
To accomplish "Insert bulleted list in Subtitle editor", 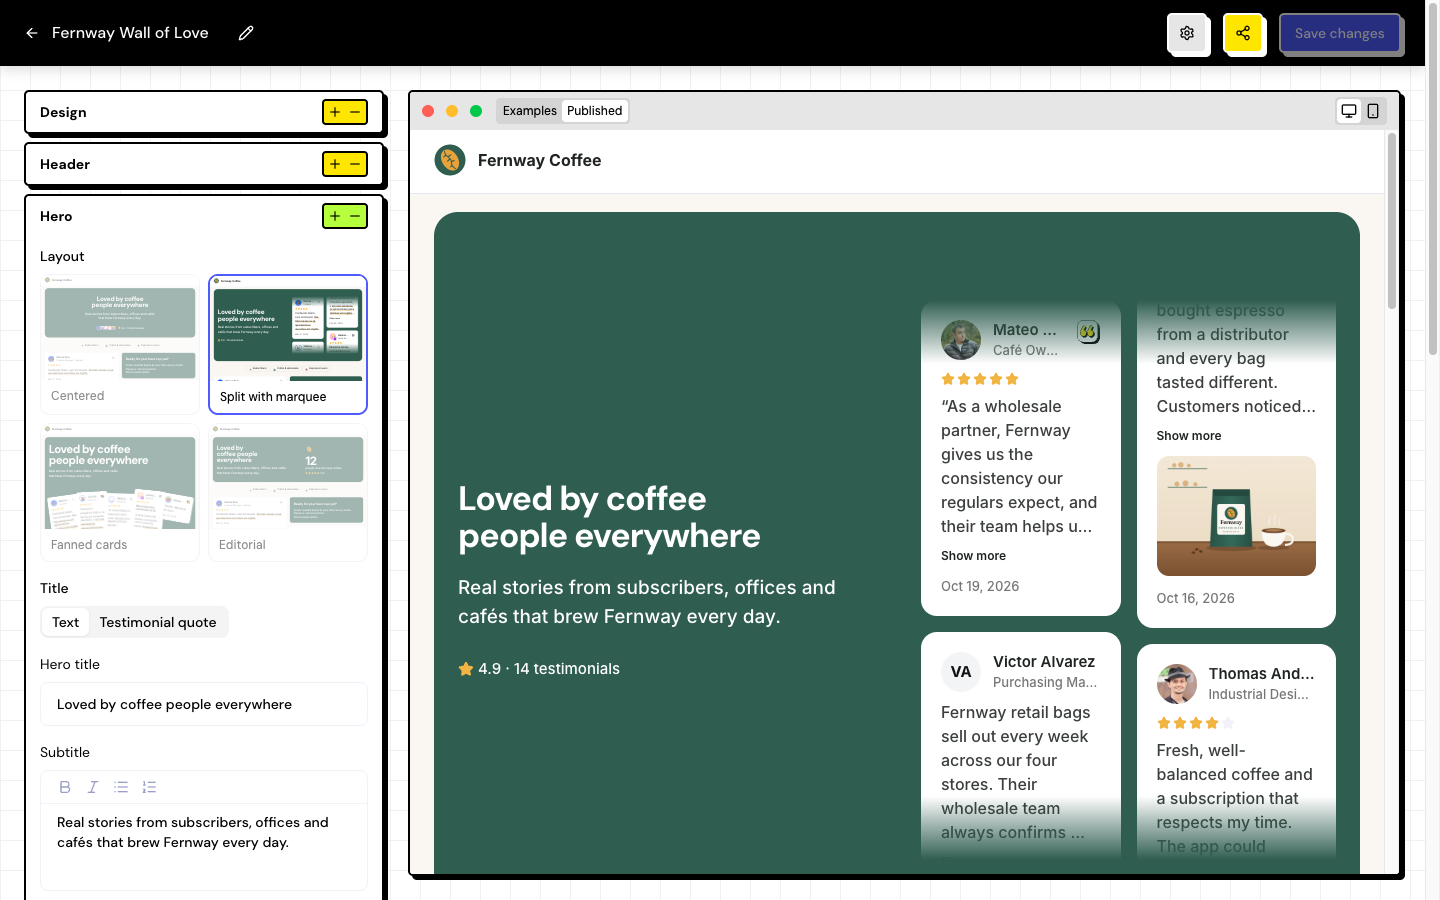I will (x=121, y=787).
